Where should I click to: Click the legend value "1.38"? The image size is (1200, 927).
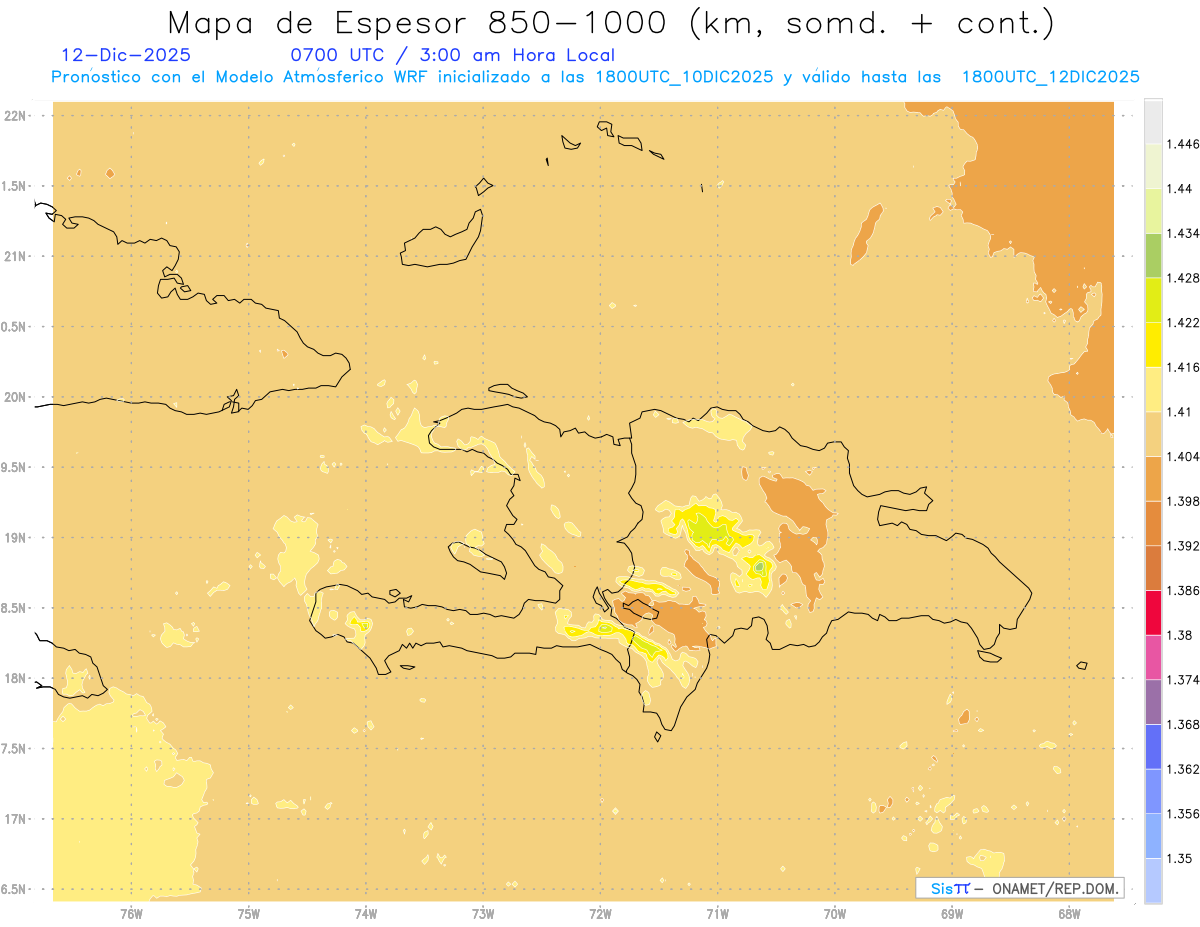[x=1180, y=635]
